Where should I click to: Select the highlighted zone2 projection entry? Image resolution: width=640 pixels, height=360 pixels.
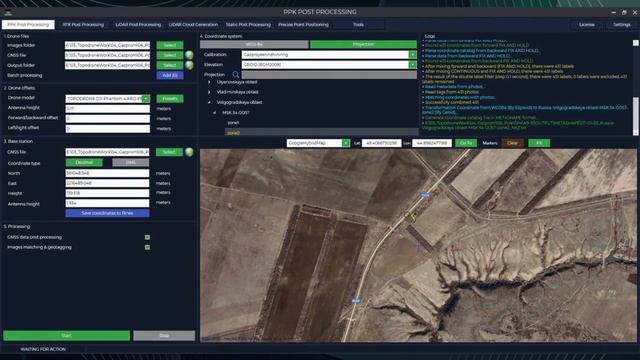pyautogui.click(x=322, y=133)
